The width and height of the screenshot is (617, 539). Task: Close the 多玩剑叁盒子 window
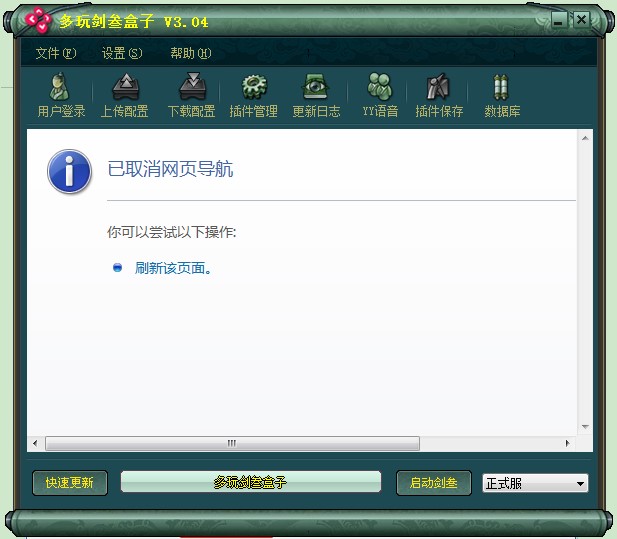pyautogui.click(x=581, y=19)
